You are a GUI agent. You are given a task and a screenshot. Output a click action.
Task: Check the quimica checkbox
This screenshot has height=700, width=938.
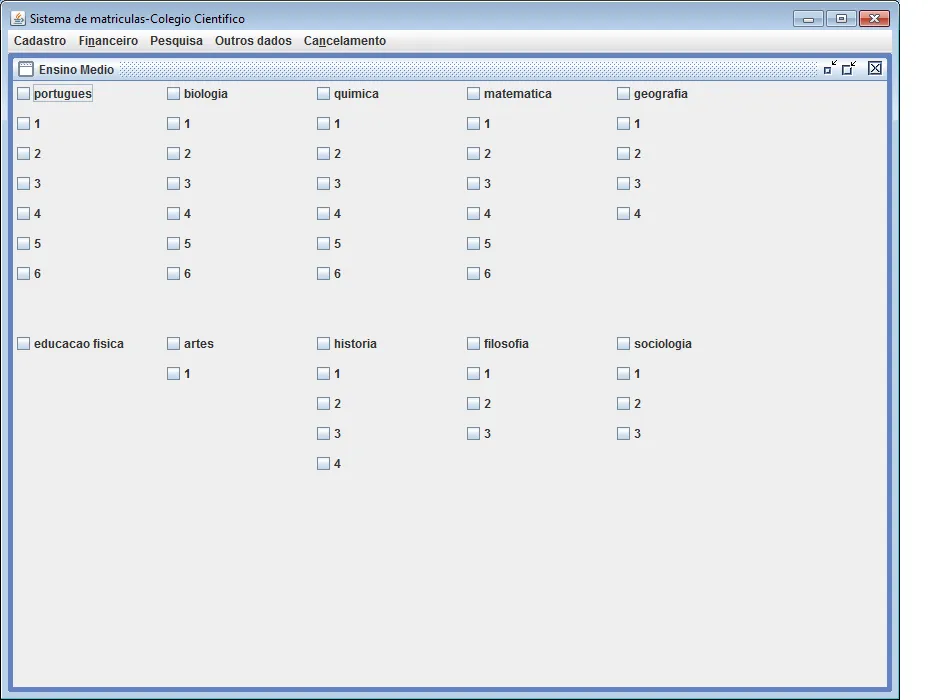click(x=324, y=93)
